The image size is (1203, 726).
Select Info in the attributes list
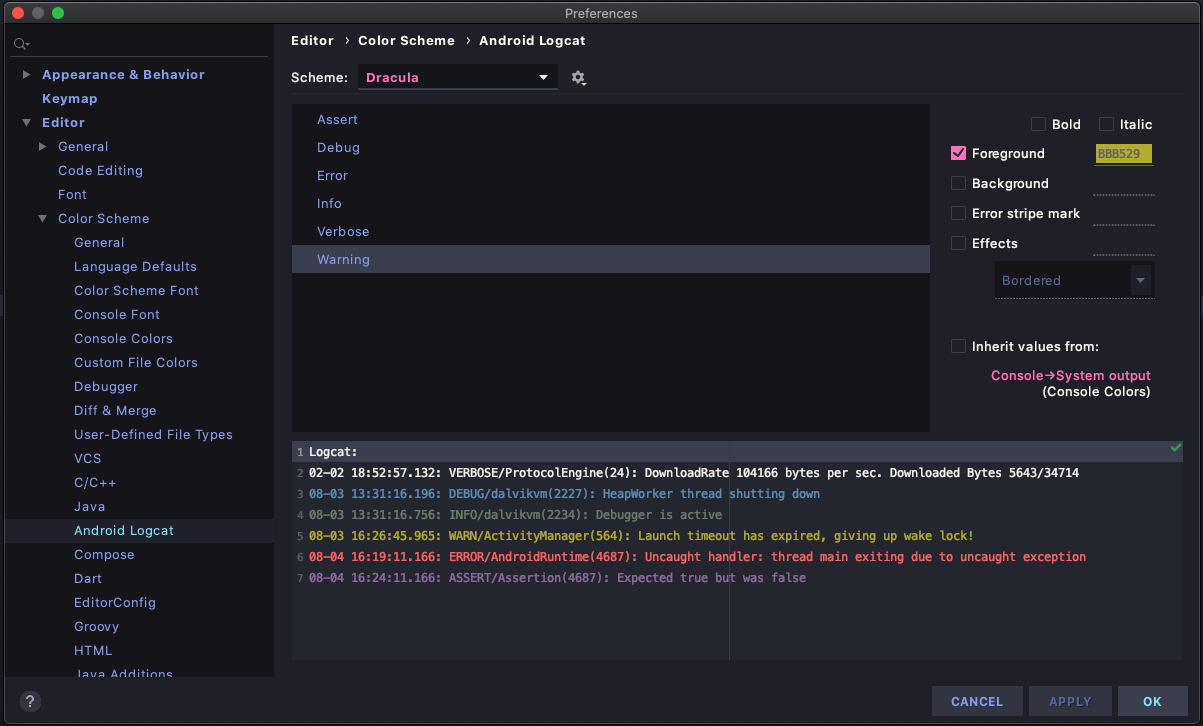click(x=610, y=204)
